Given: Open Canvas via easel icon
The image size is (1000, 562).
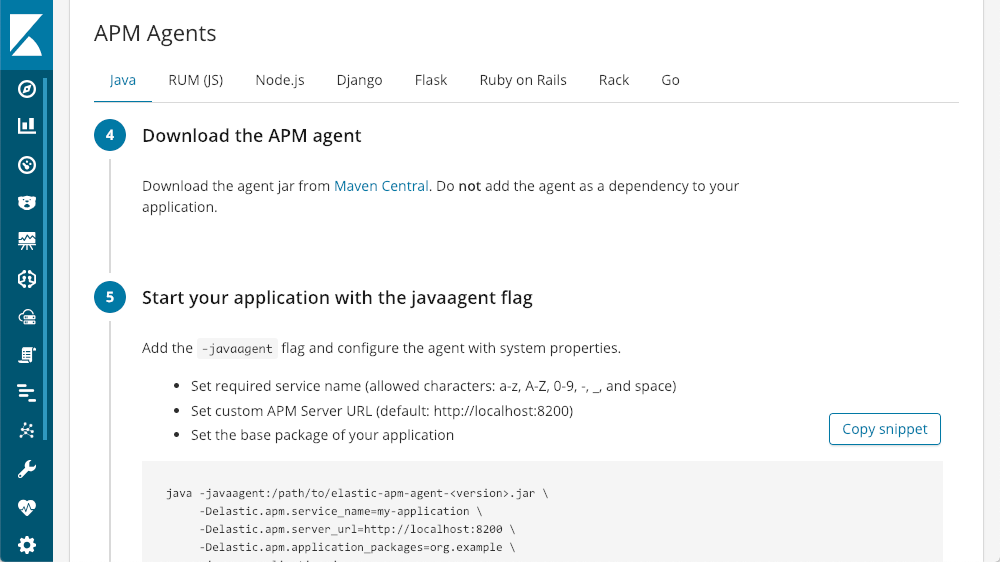Looking at the screenshot, I should pyautogui.click(x=26, y=240).
